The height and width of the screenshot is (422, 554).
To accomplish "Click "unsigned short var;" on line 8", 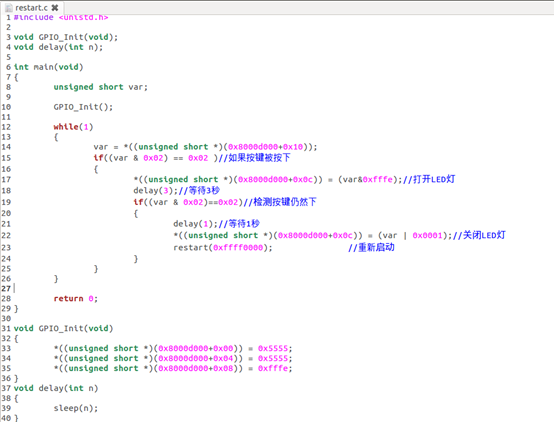I will [x=101, y=87].
